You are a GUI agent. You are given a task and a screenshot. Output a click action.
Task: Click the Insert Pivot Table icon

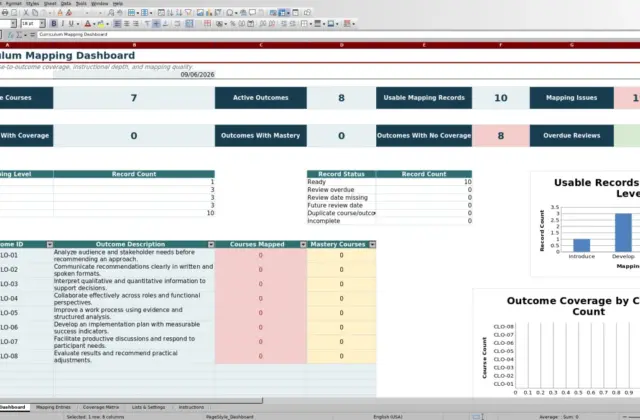(218, 13)
